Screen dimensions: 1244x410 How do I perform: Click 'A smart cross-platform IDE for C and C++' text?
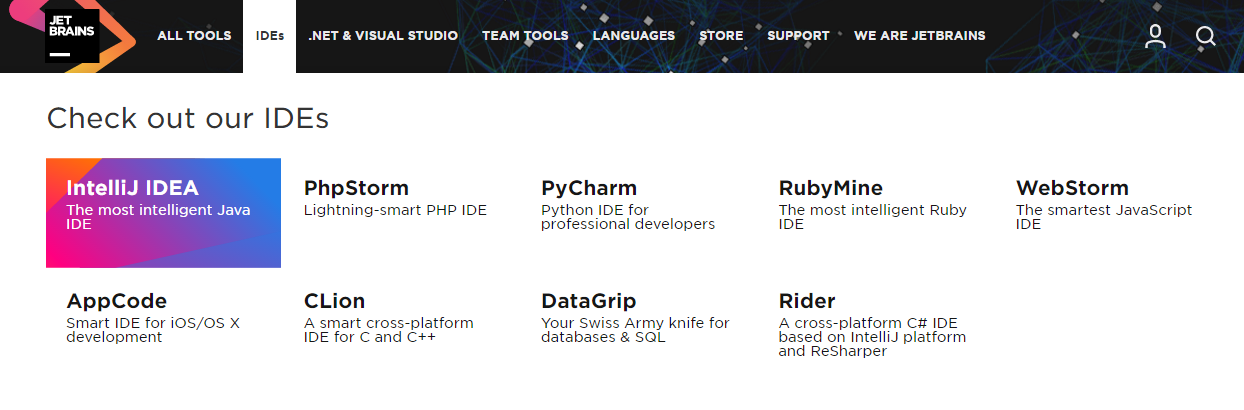click(x=389, y=330)
